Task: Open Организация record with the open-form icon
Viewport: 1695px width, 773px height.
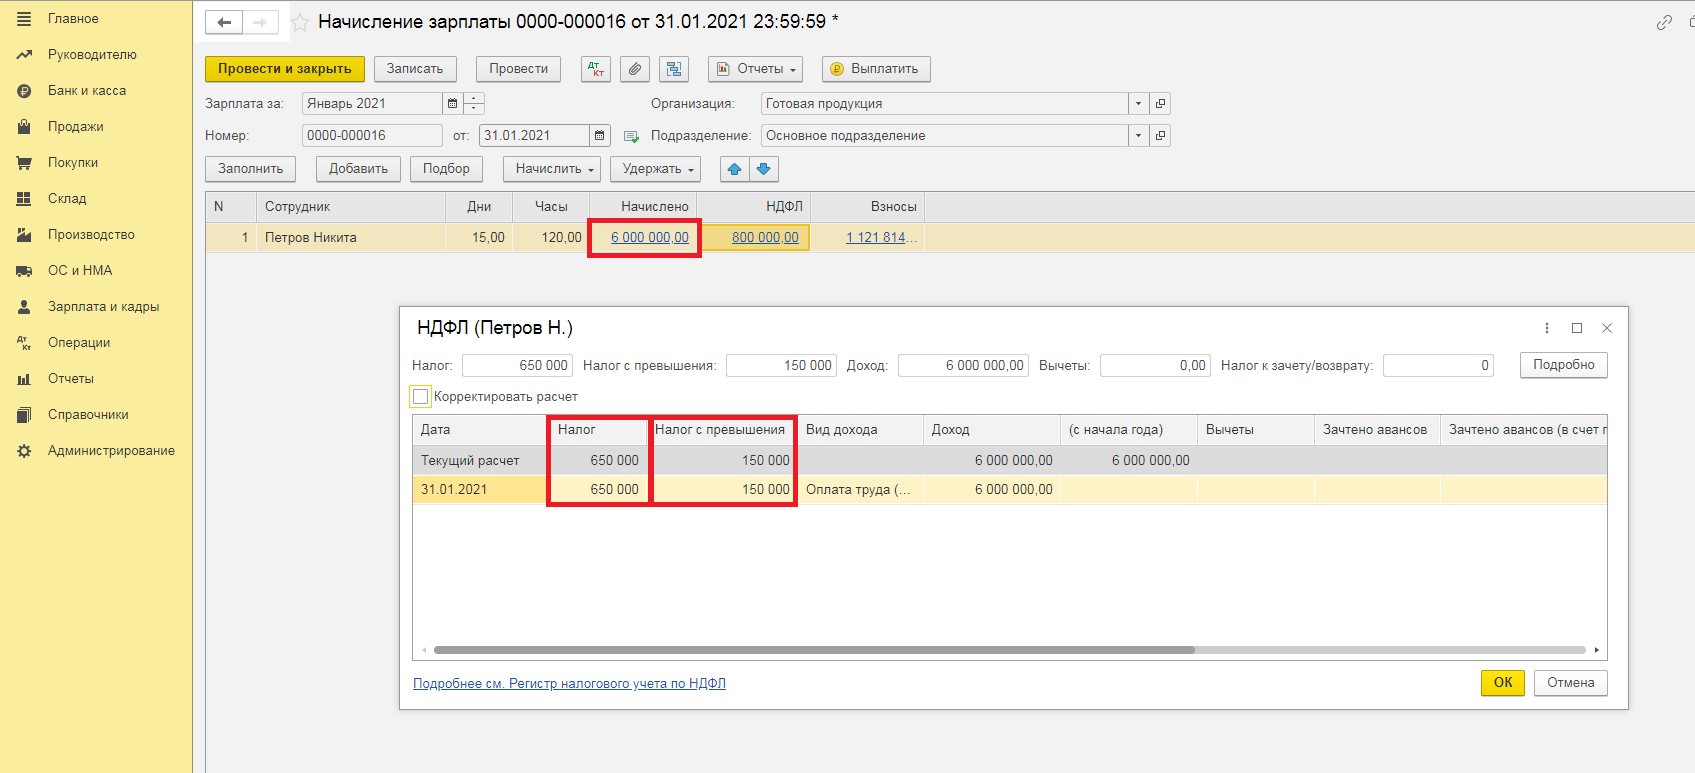Action: (x=1160, y=104)
